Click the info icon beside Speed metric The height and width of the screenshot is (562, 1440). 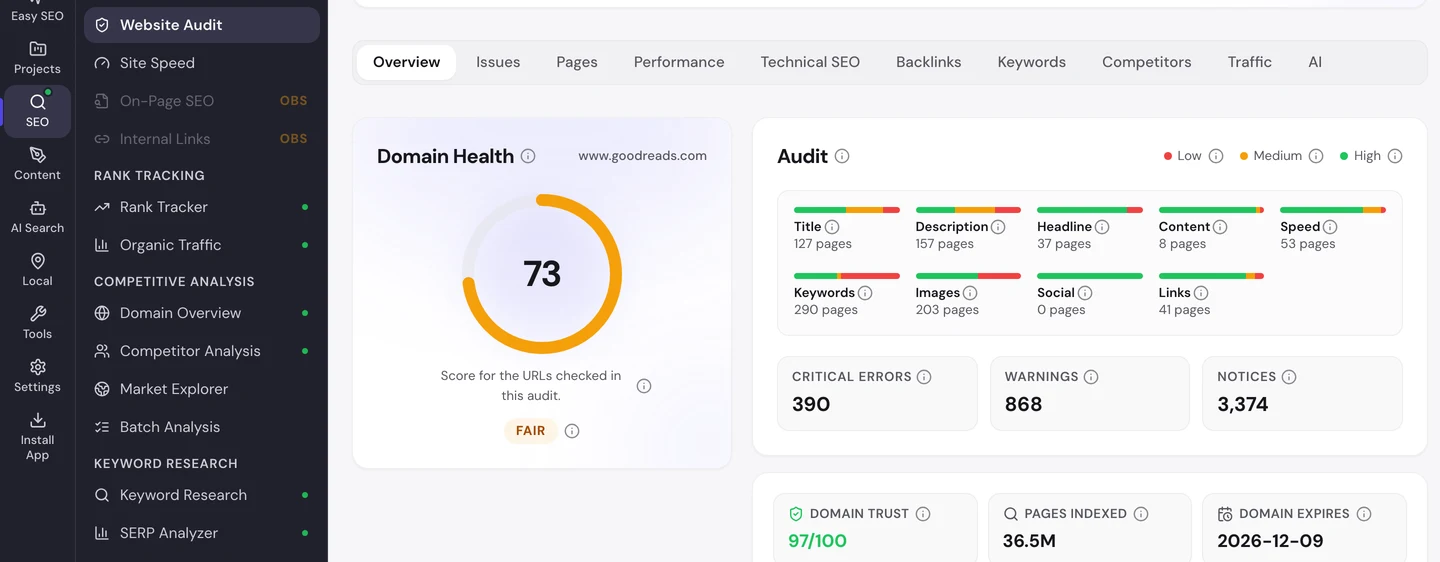point(1330,227)
